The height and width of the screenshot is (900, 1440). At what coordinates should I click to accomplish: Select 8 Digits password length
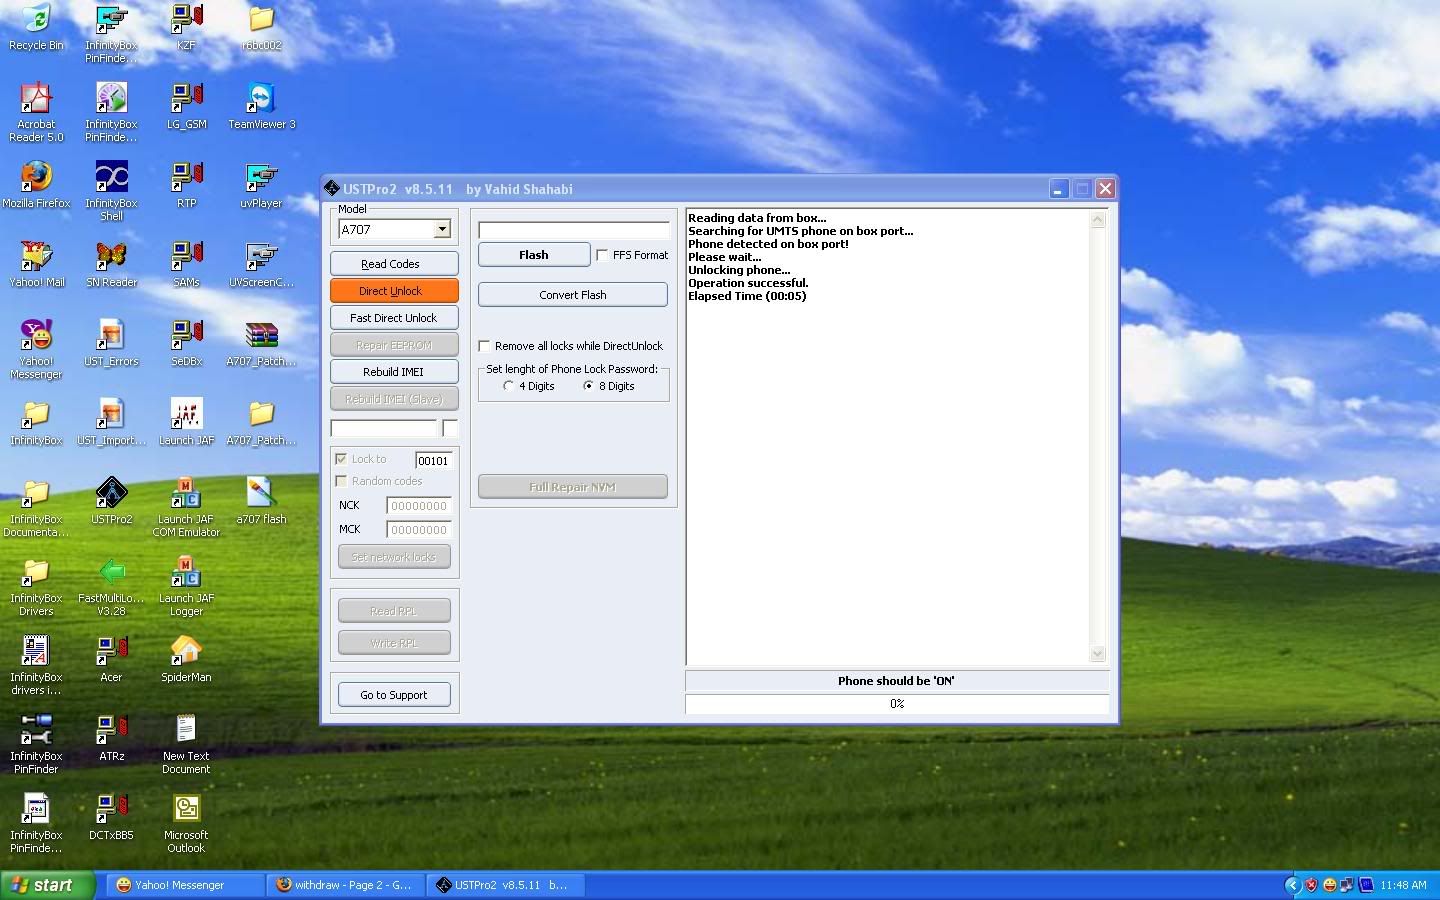click(x=588, y=386)
